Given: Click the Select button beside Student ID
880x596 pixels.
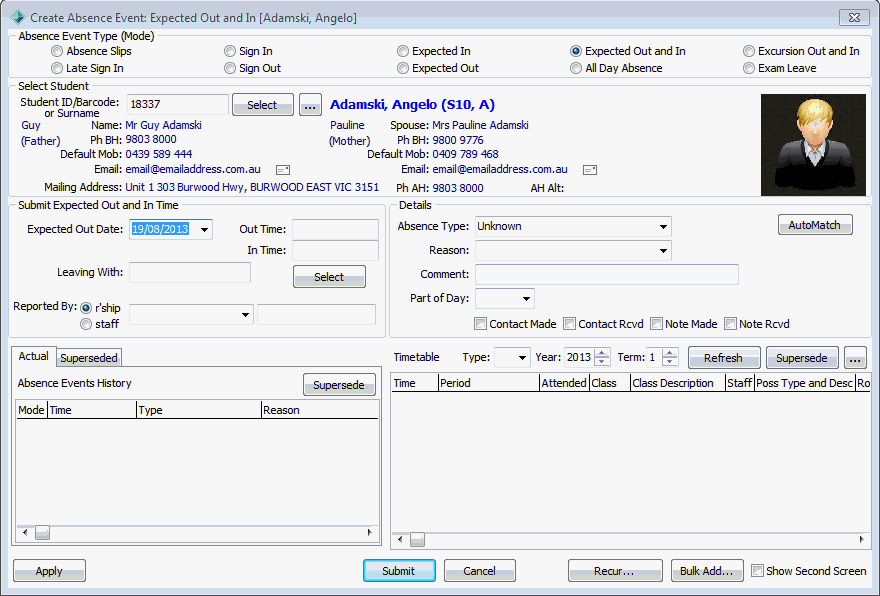Looking at the screenshot, I should pyautogui.click(x=263, y=105).
